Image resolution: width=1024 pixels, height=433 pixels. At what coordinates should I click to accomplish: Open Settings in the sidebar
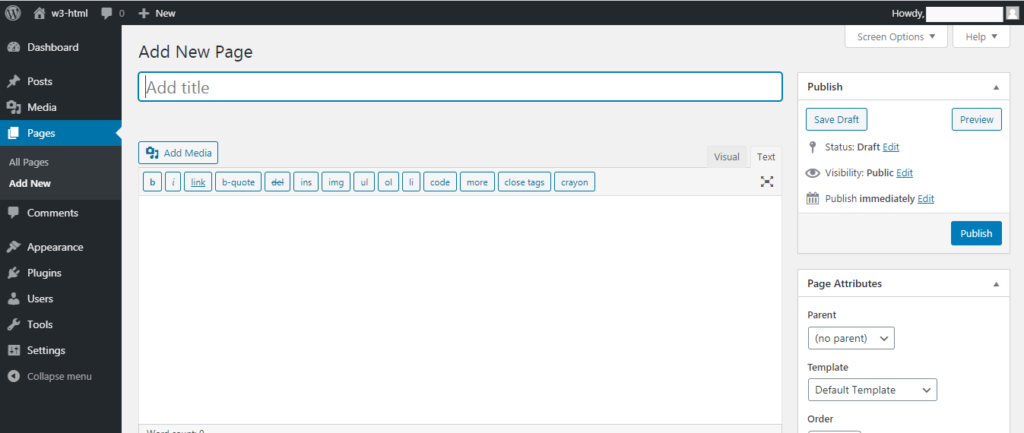point(46,350)
